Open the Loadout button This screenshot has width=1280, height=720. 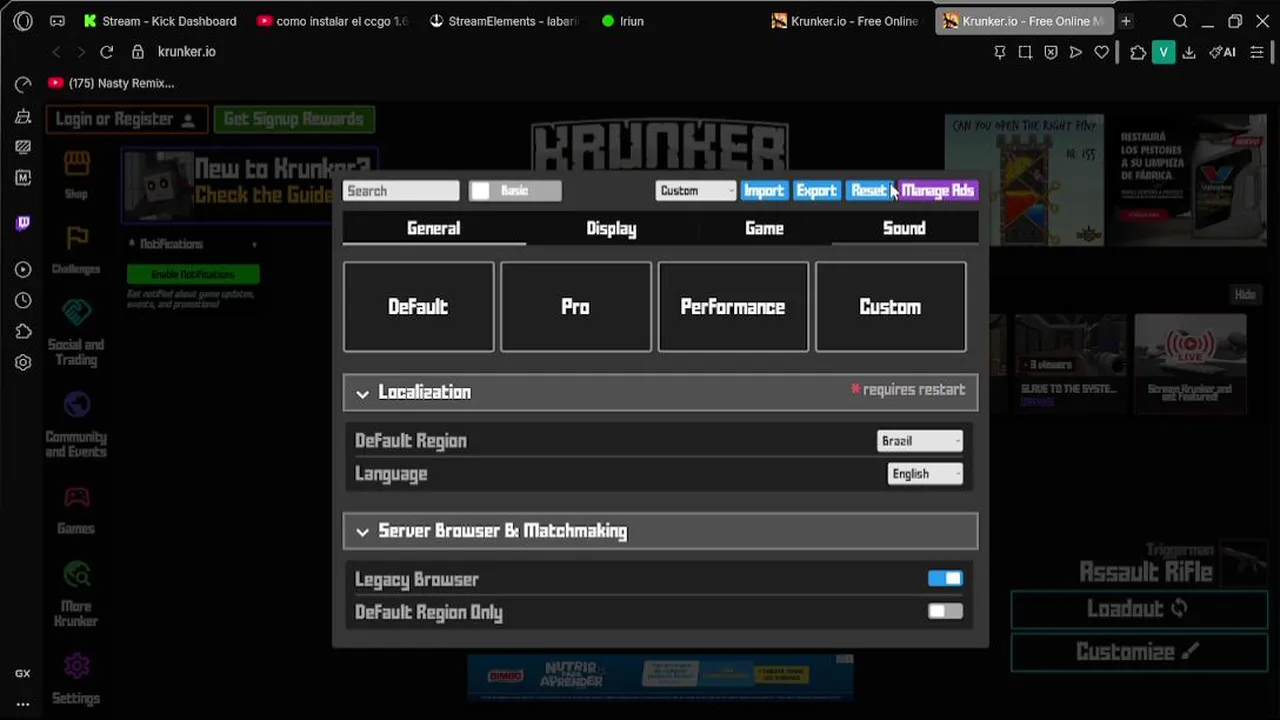[1139, 609]
